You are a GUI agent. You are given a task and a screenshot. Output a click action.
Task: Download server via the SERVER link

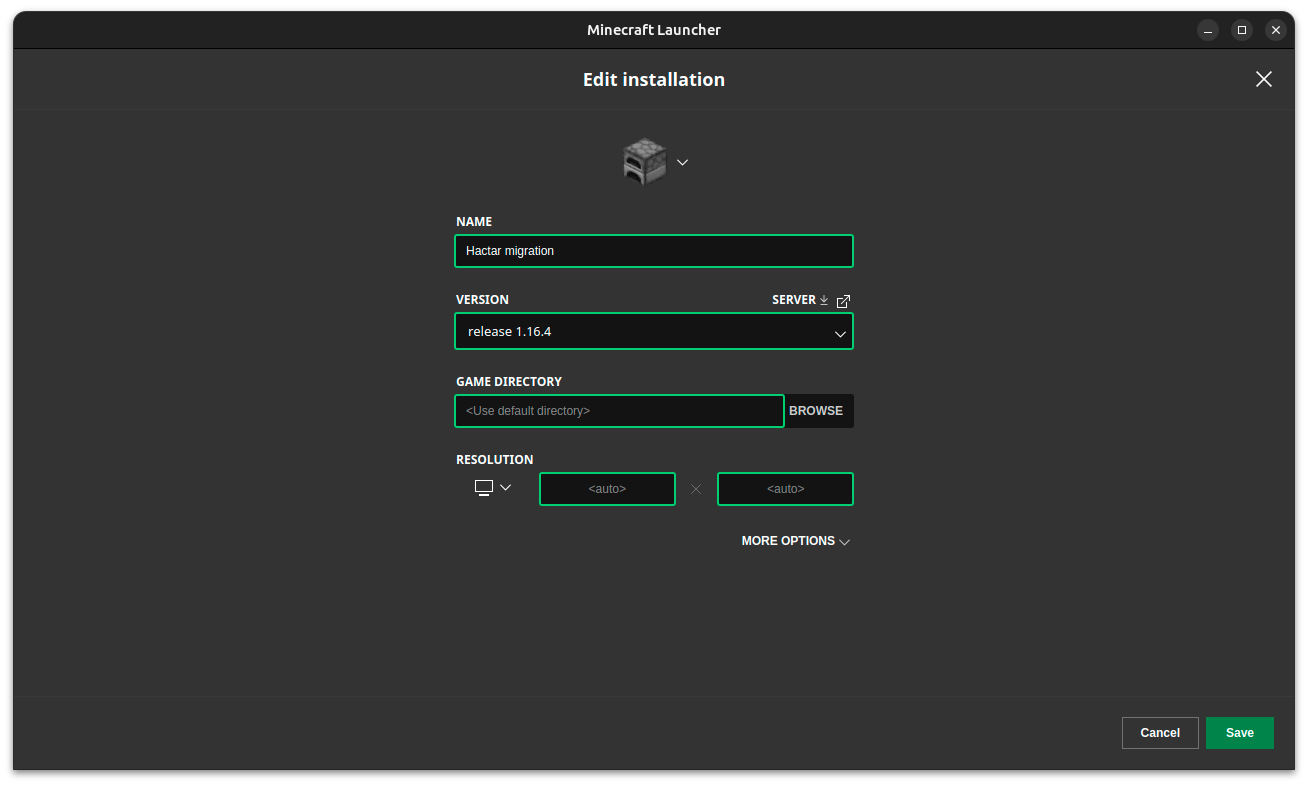click(800, 300)
